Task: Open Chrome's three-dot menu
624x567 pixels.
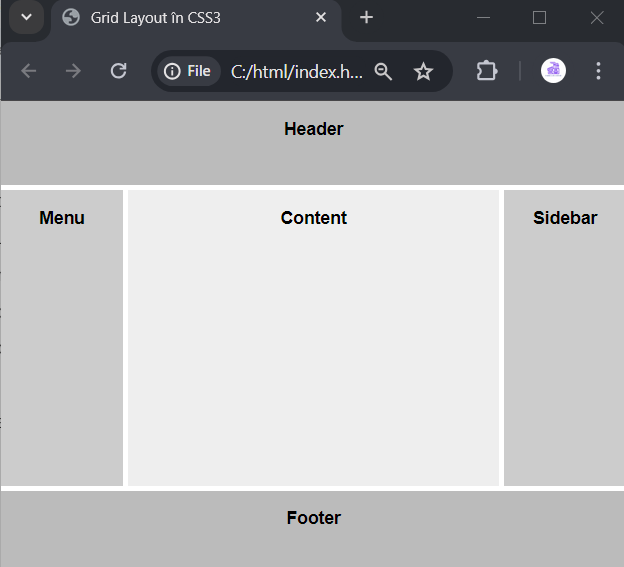Action: click(598, 71)
